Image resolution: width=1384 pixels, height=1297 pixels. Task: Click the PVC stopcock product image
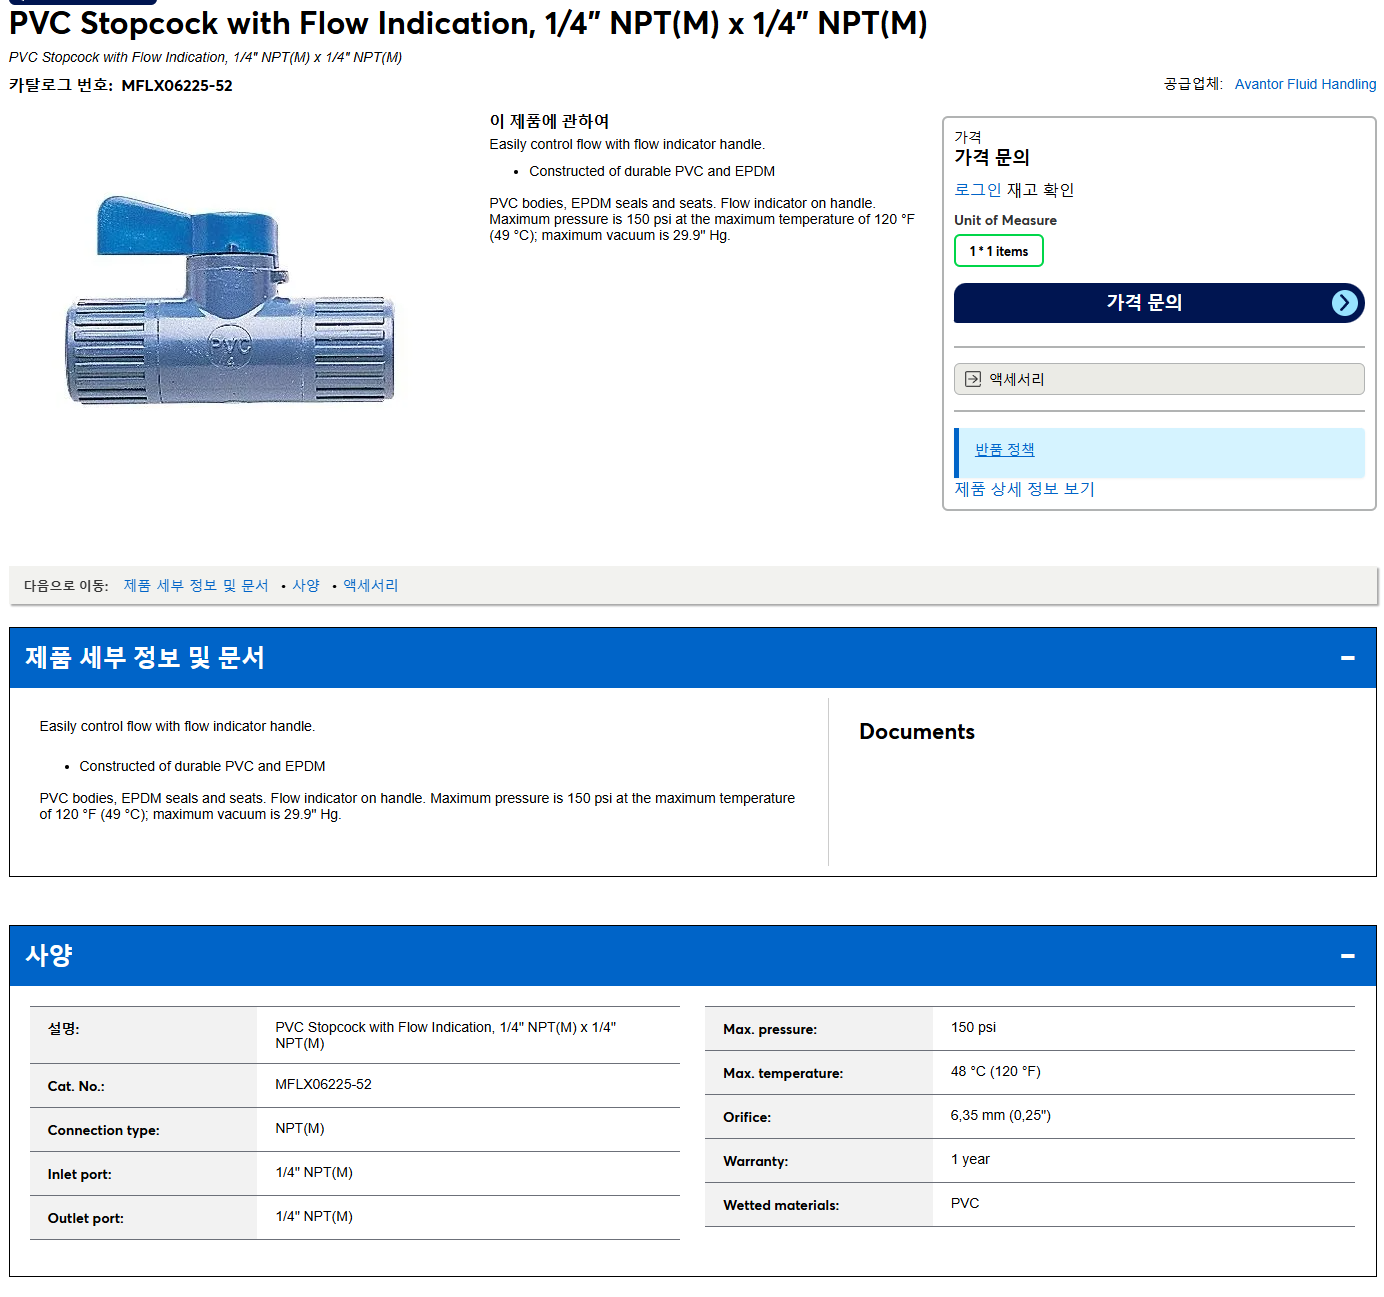tap(230, 300)
